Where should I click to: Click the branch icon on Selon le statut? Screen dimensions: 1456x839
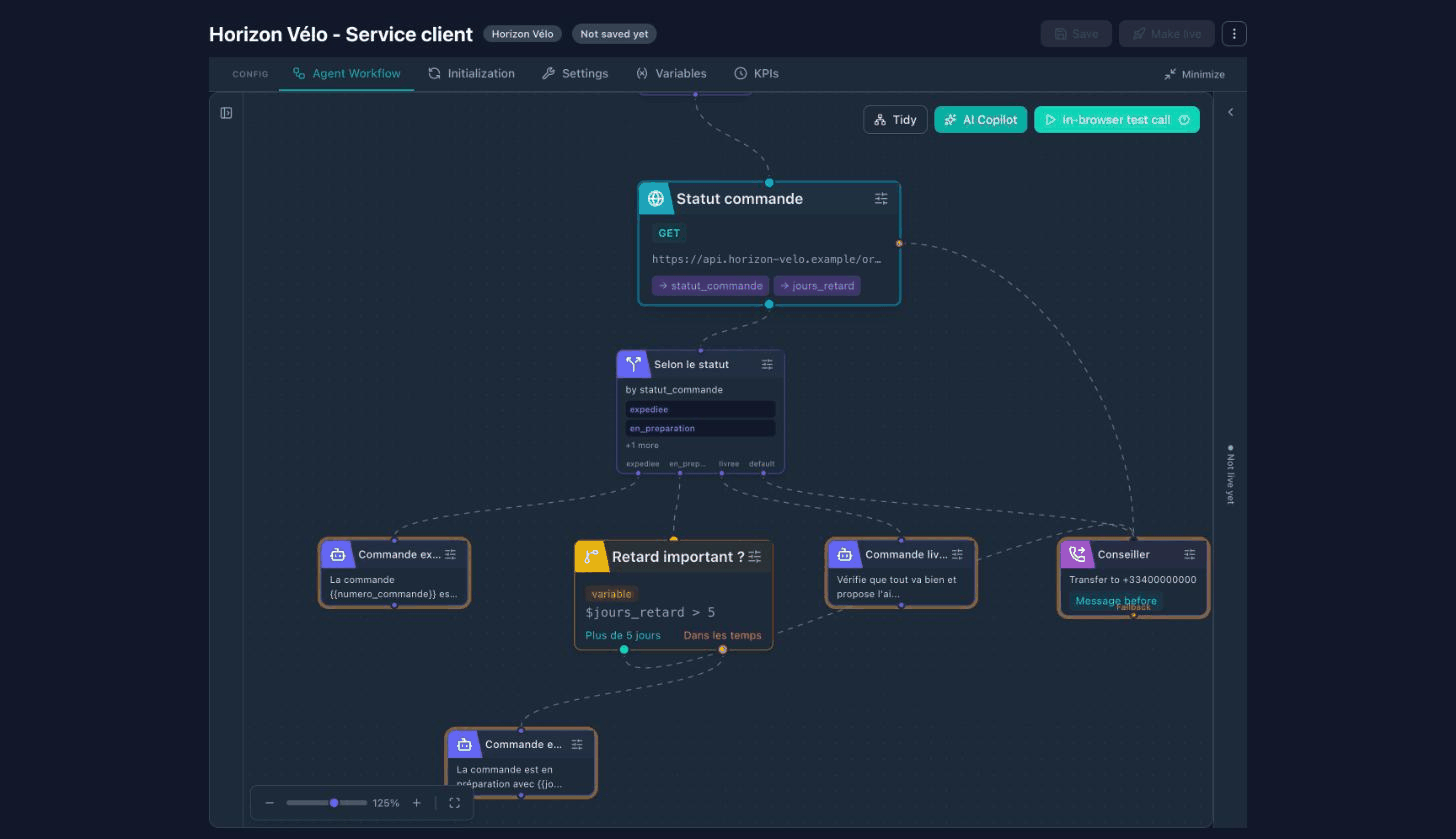point(633,364)
